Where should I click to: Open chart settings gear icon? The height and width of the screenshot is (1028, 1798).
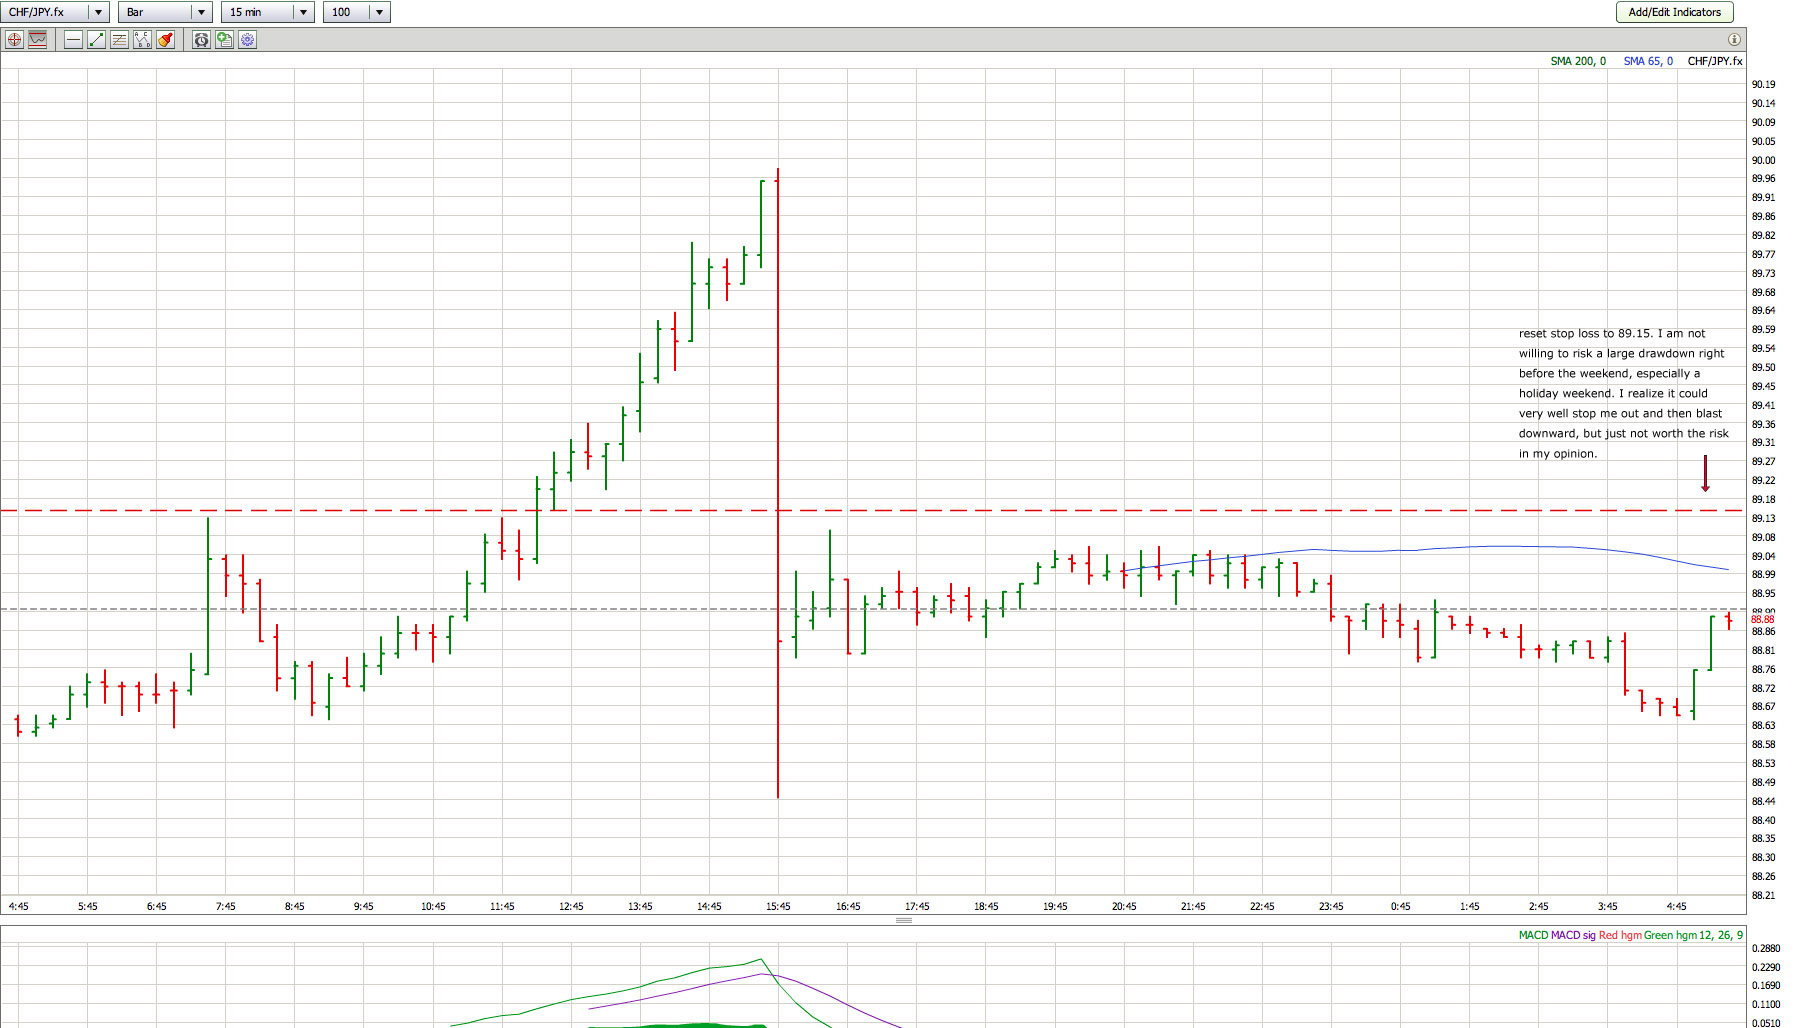tap(247, 40)
